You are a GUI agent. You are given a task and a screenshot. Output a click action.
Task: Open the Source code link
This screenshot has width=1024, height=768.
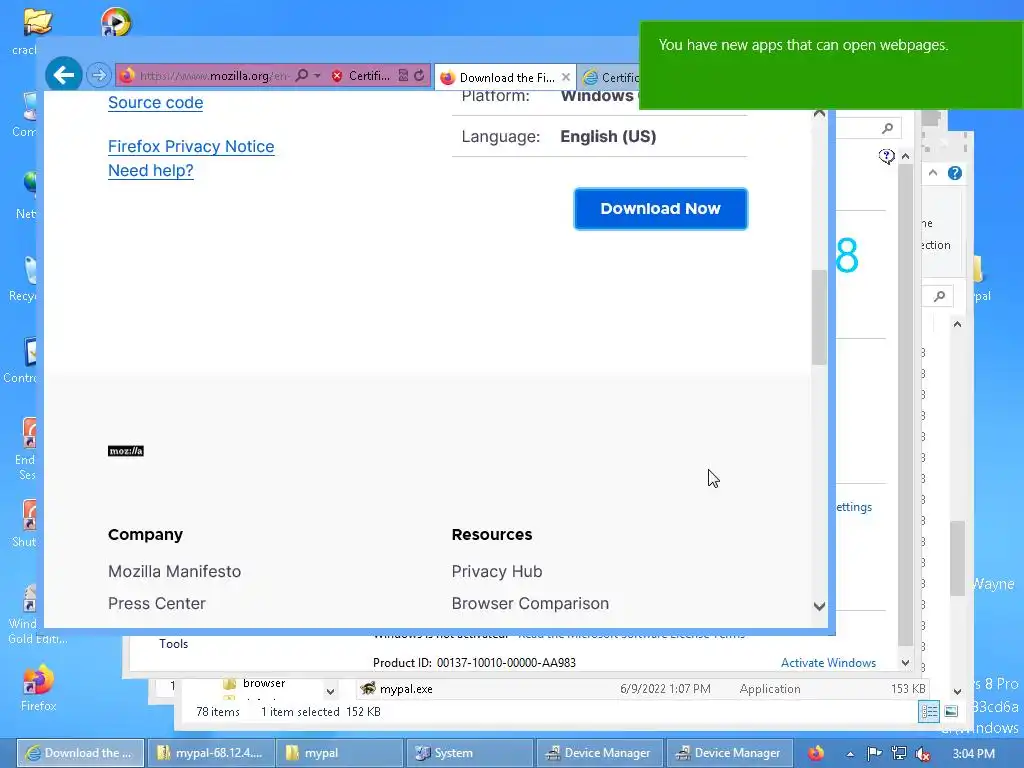(x=155, y=103)
